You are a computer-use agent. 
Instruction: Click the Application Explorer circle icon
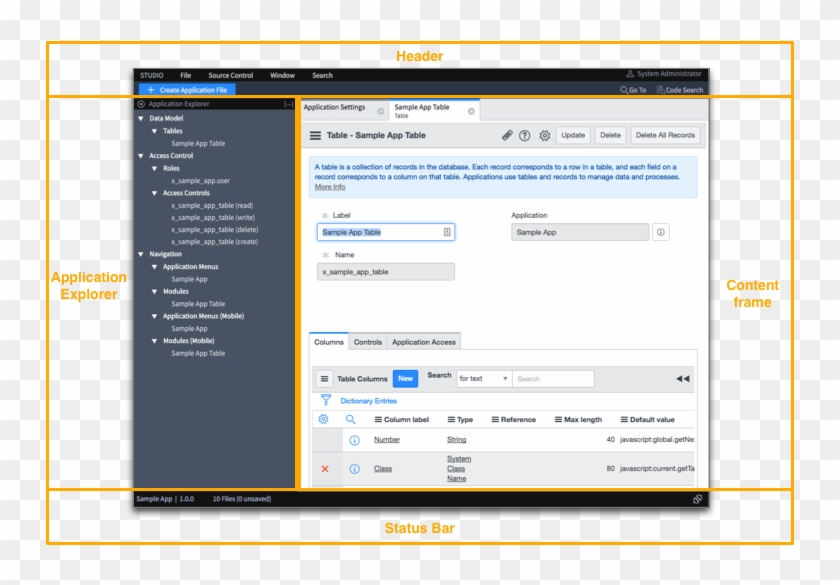point(141,104)
